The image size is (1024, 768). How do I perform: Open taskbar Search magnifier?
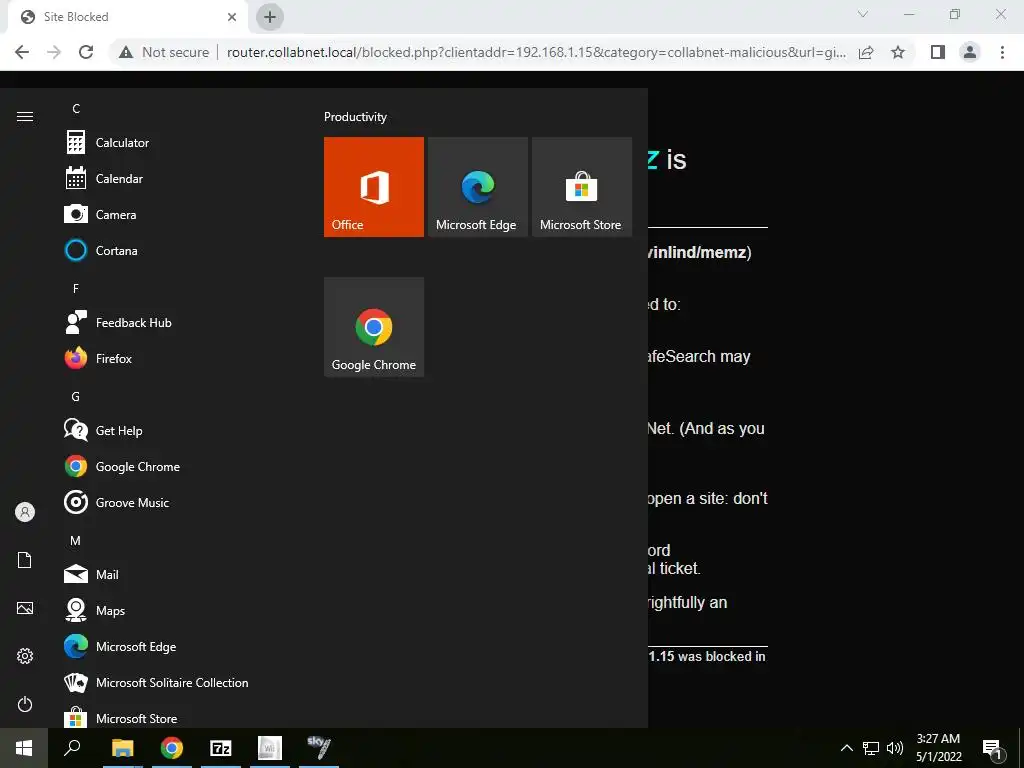tap(72, 748)
